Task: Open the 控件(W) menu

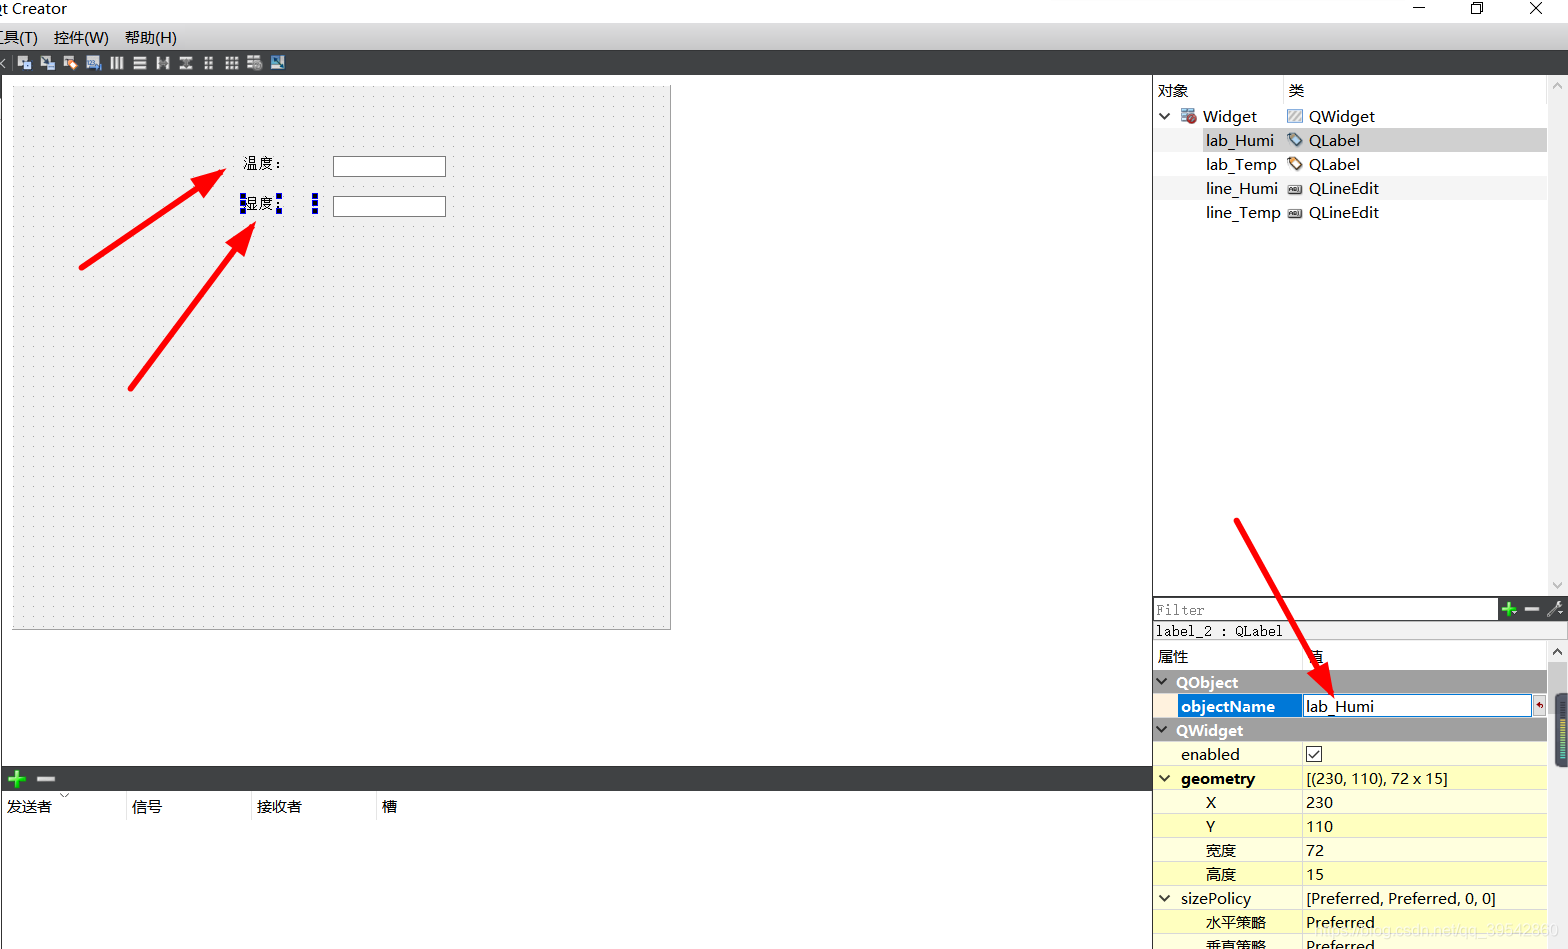Action: [x=81, y=37]
